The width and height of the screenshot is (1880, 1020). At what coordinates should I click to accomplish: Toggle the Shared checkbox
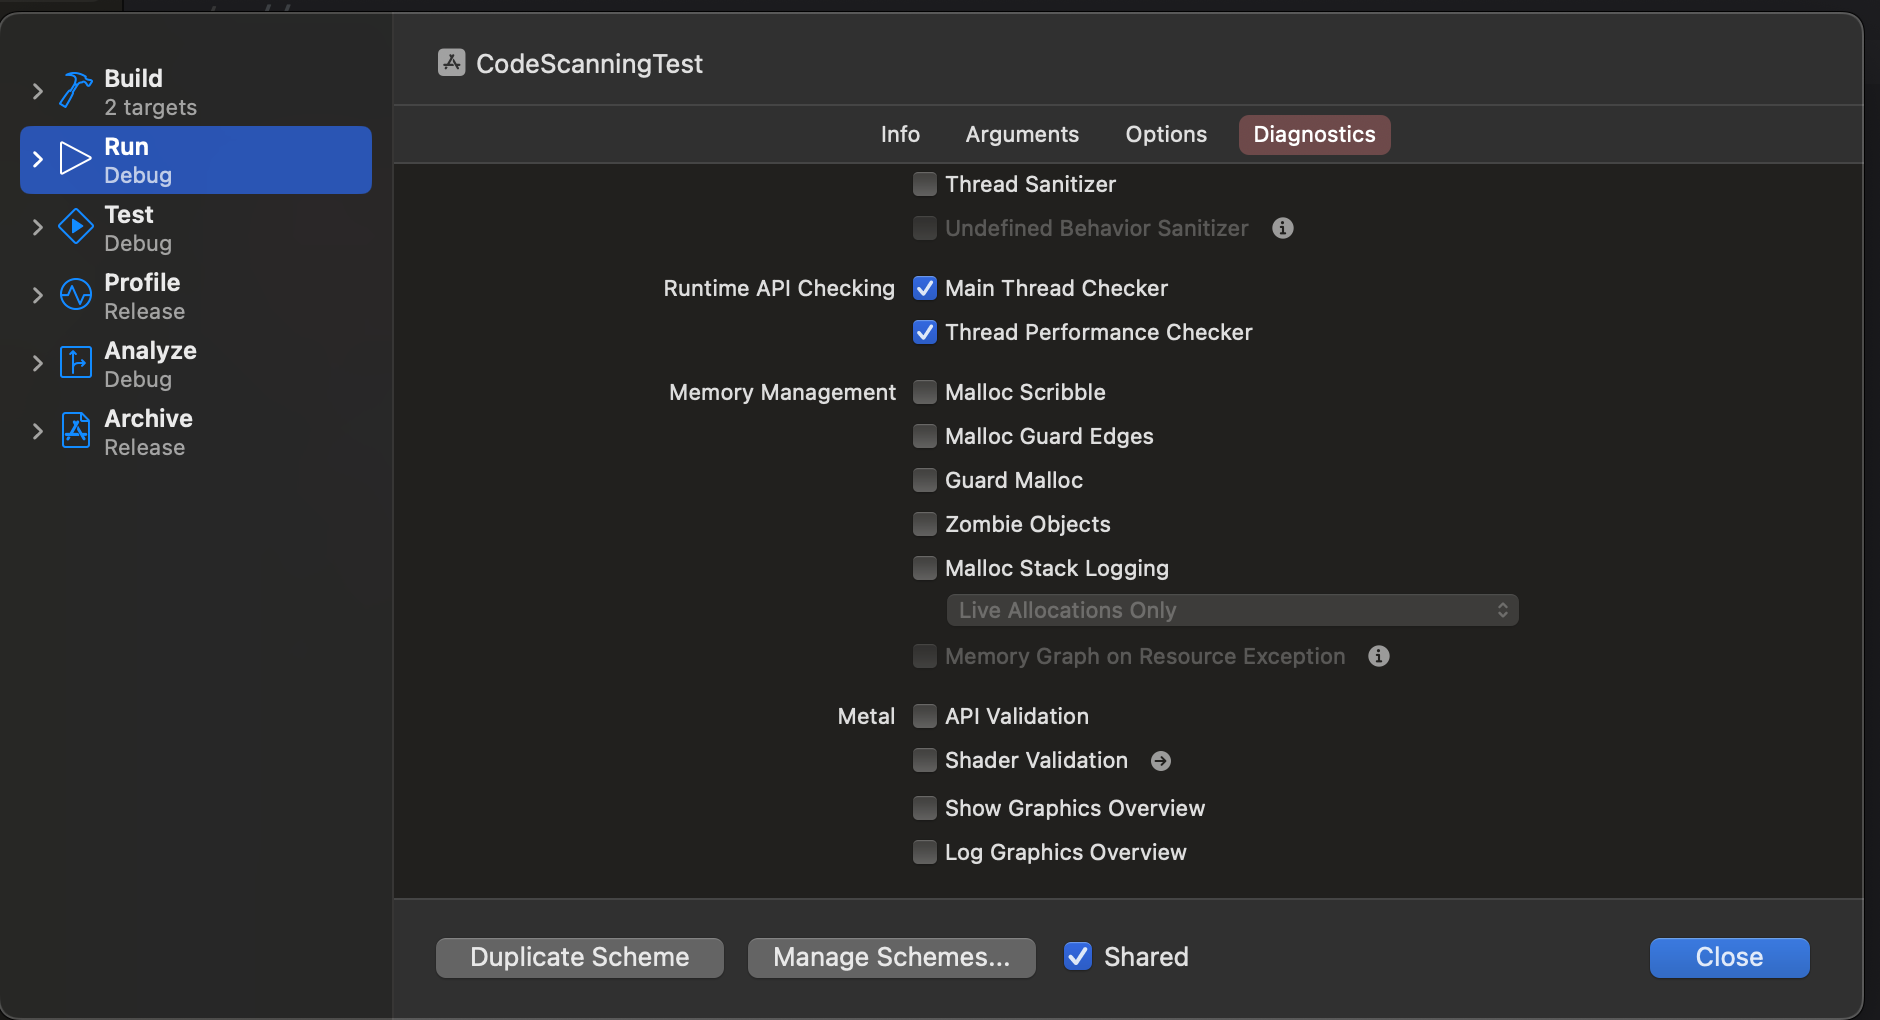(1078, 957)
